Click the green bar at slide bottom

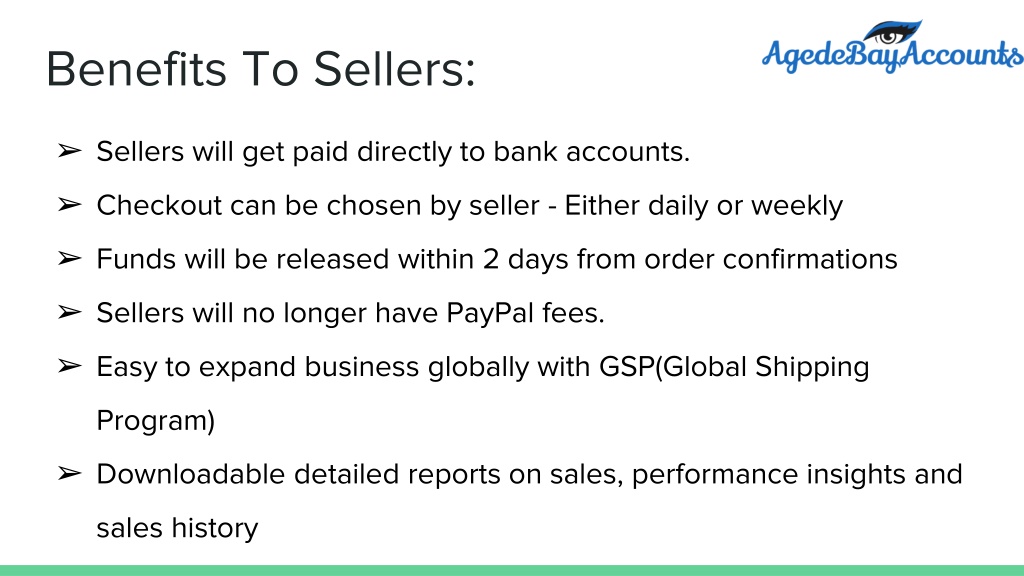[x=512, y=571]
